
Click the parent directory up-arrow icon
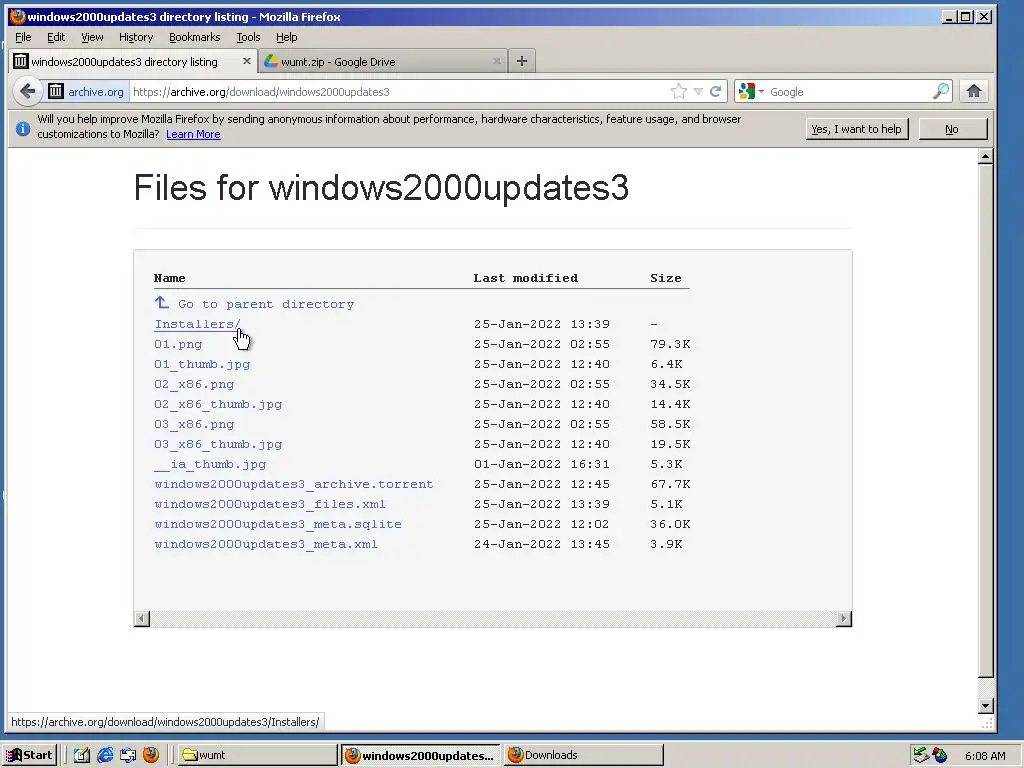tap(162, 302)
